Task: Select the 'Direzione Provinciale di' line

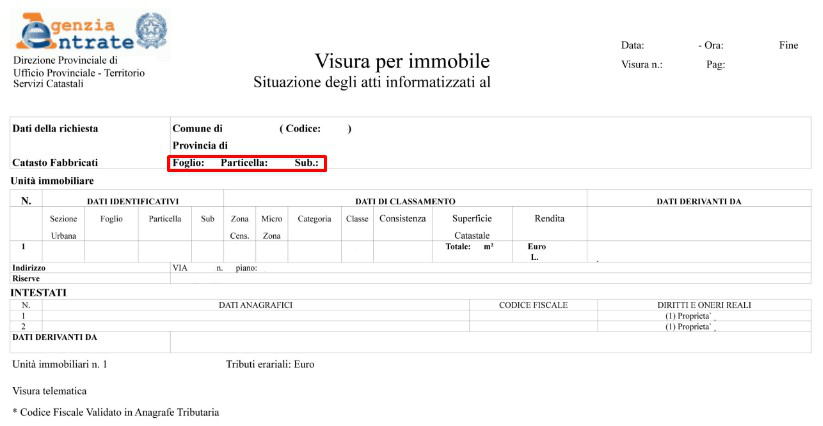Action: (x=66, y=60)
